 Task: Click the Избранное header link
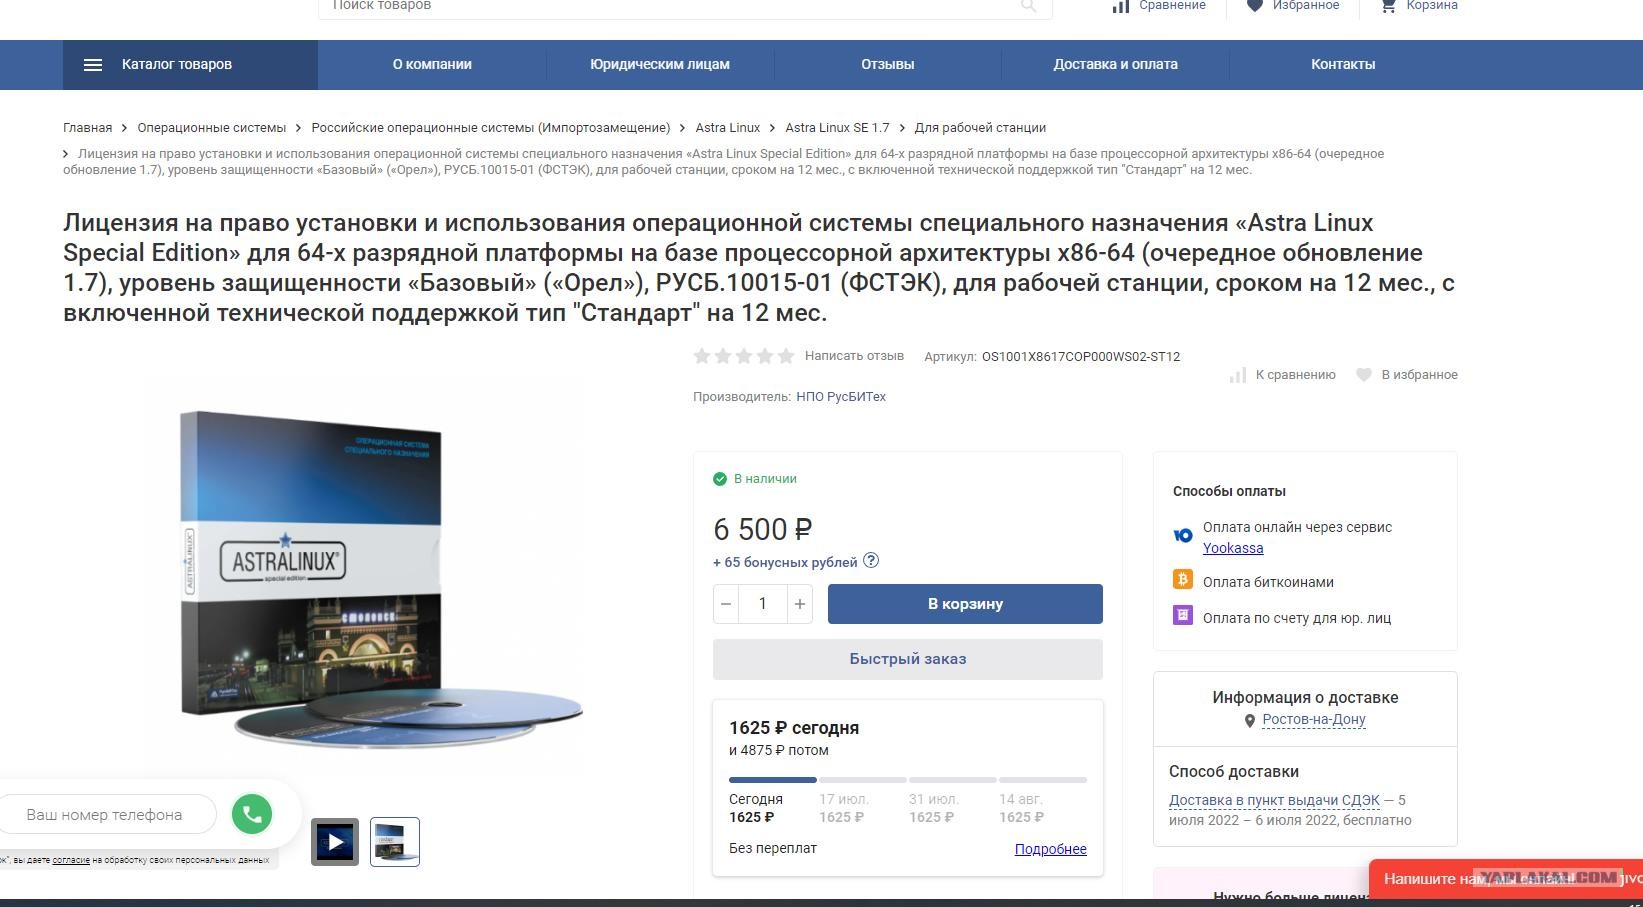point(1306,6)
